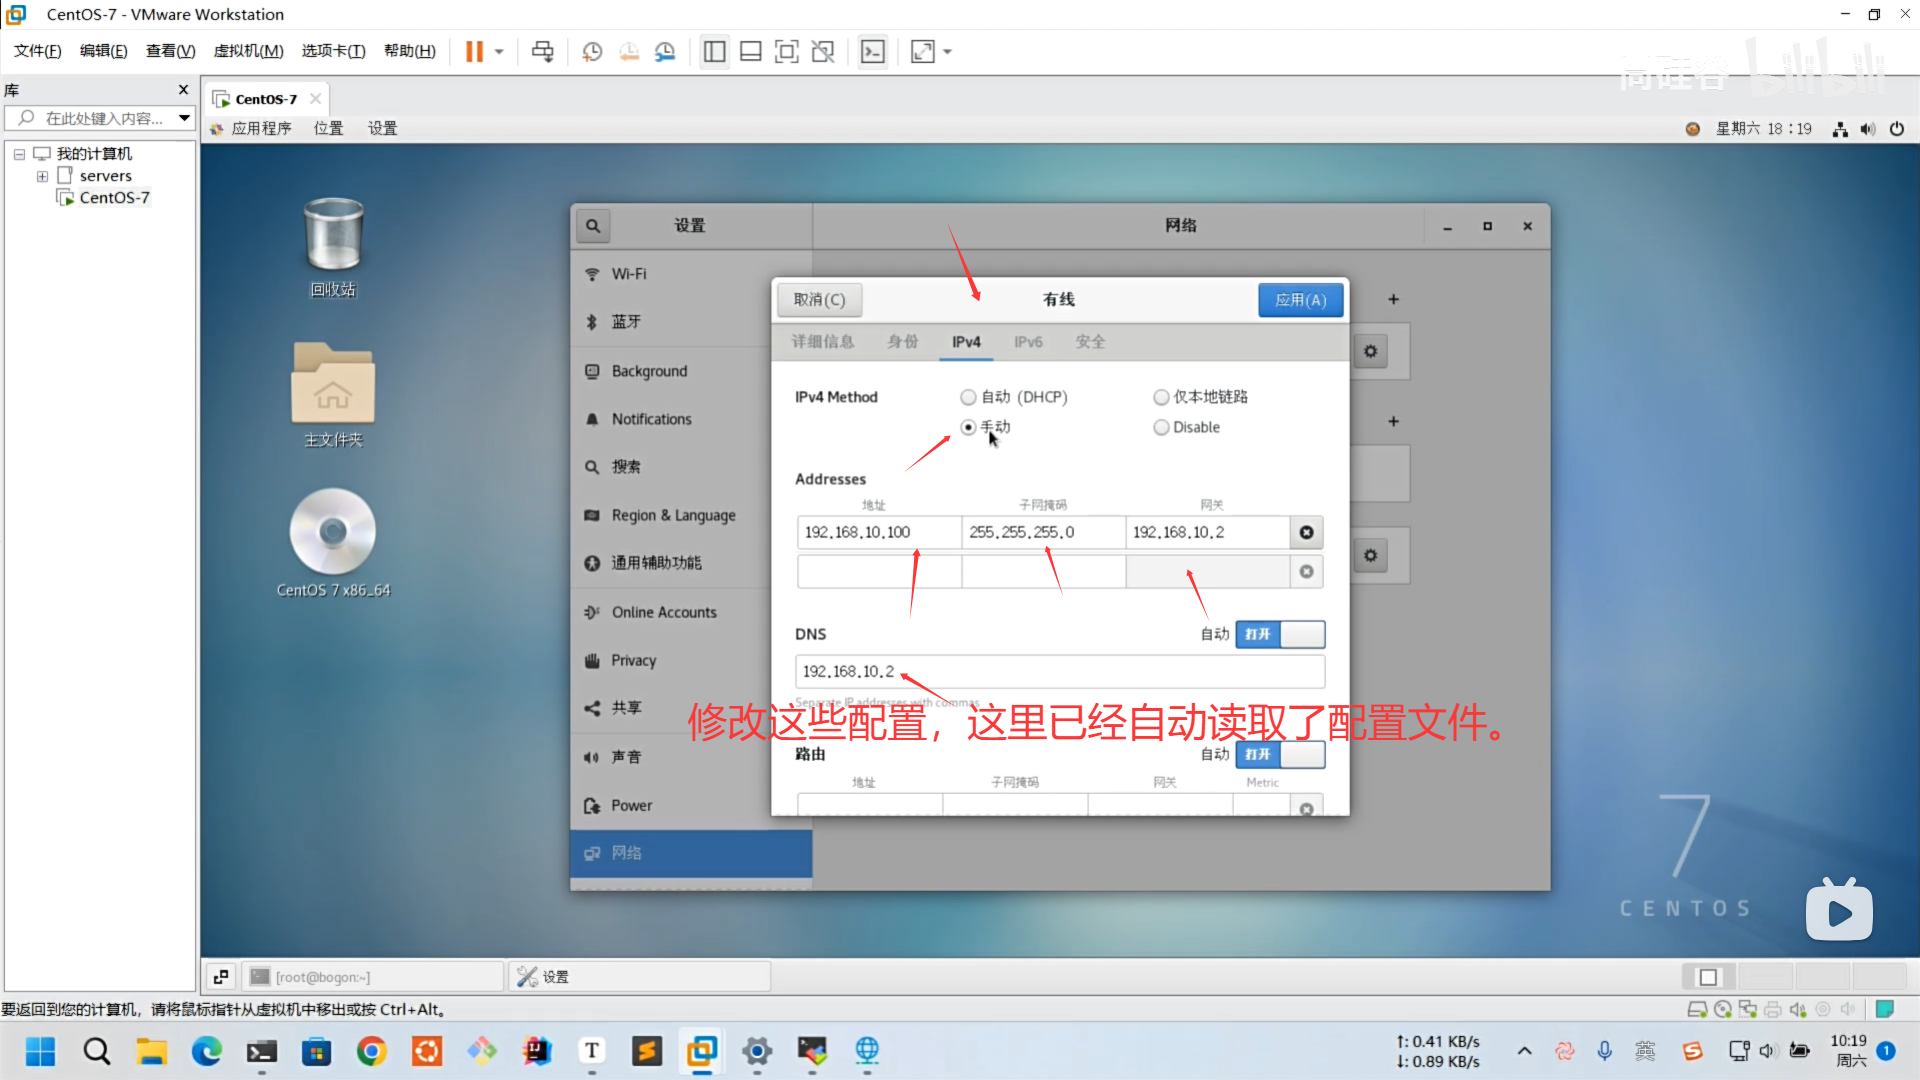Open the 虚拟机(M) menu
The height and width of the screenshot is (1080, 1920).
coord(248,51)
